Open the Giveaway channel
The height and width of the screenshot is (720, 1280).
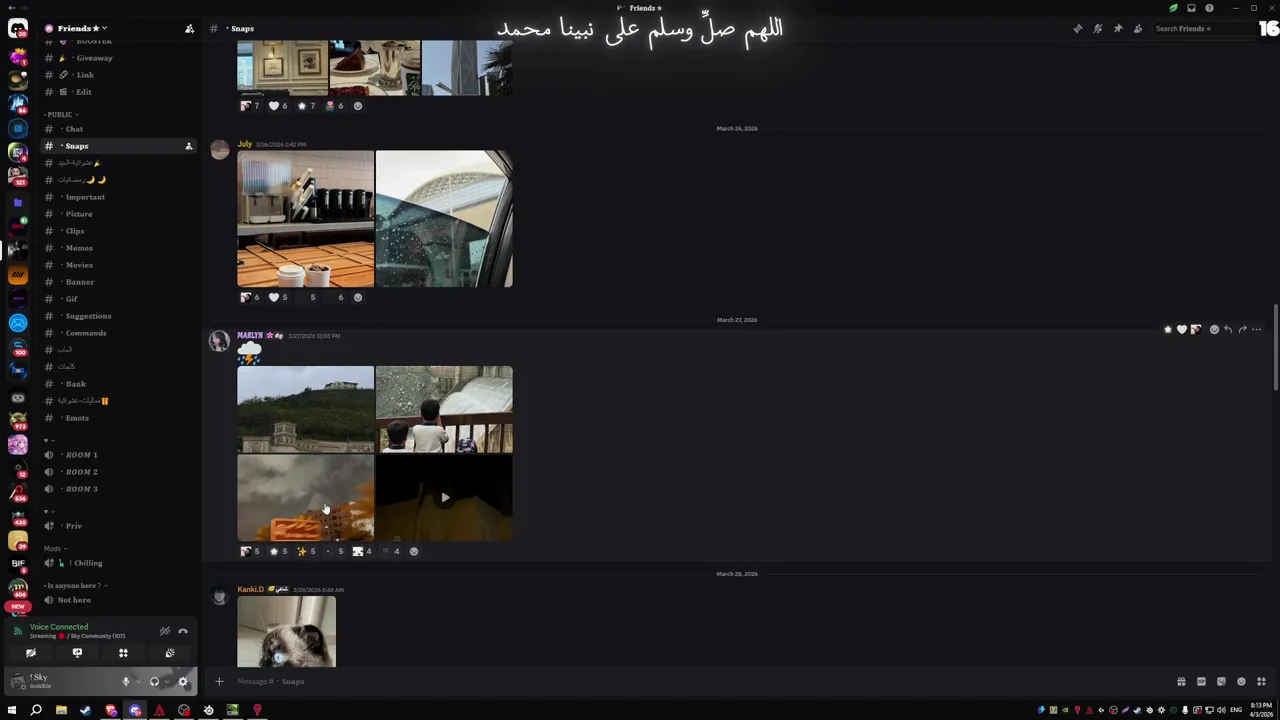[118, 58]
